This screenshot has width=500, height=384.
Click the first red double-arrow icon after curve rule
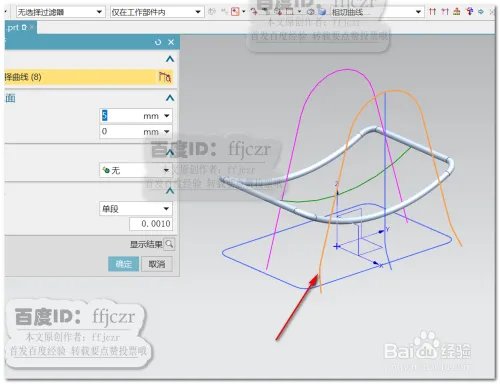click(432, 12)
